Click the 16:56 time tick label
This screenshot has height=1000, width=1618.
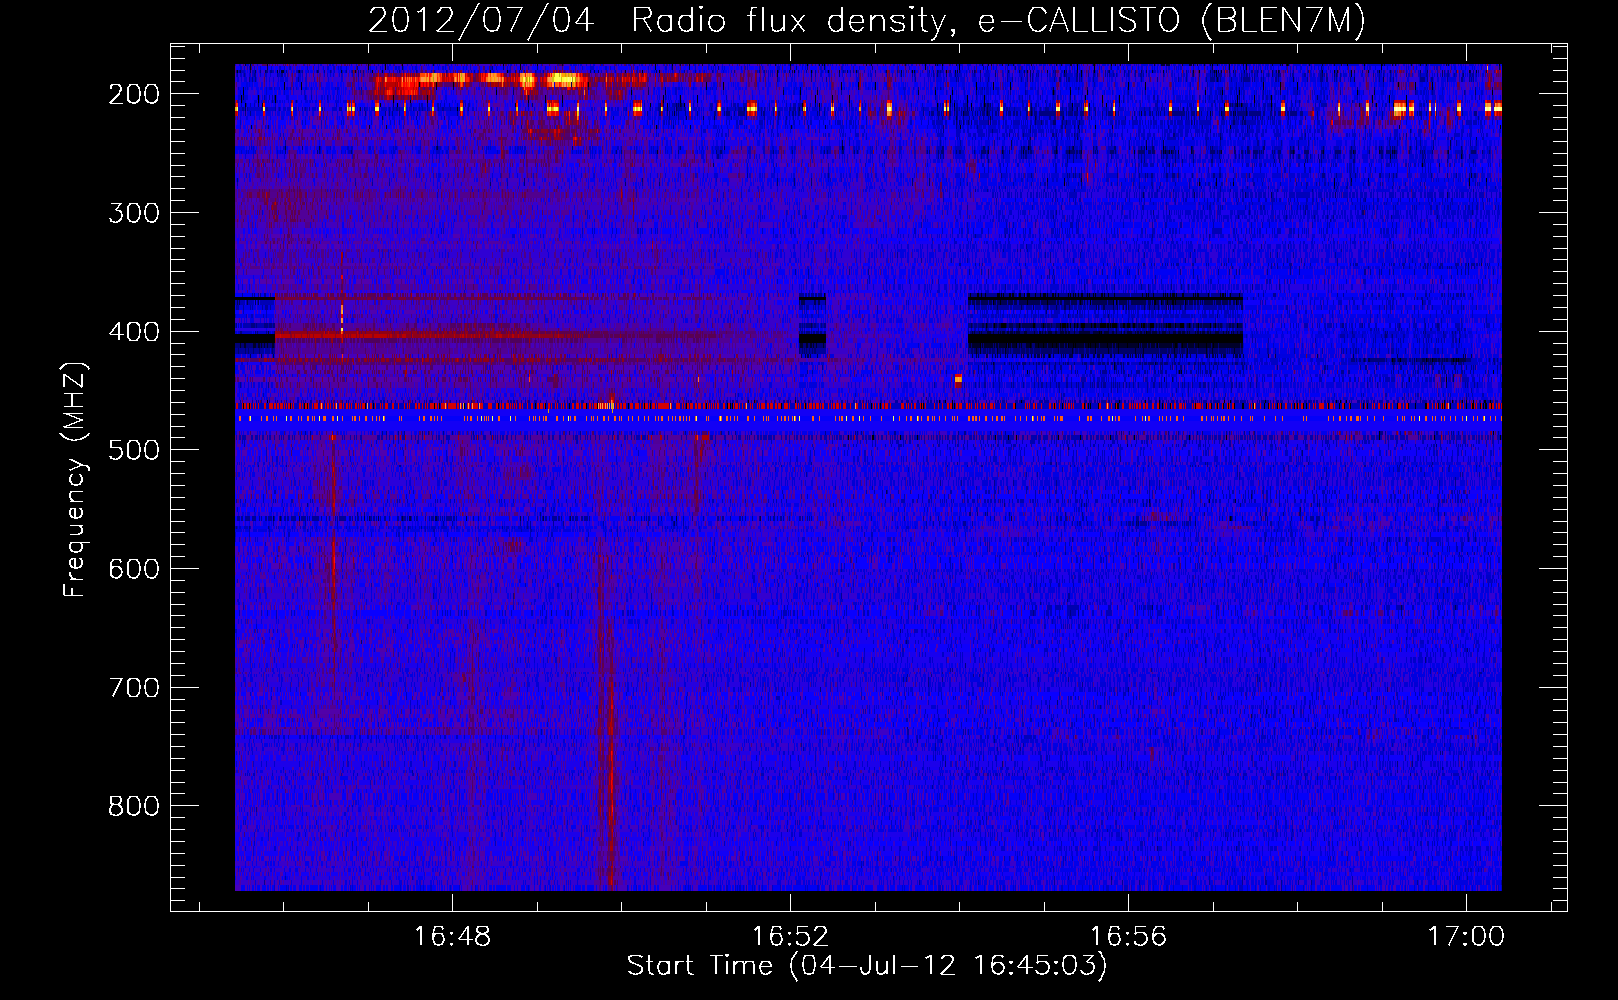click(x=1128, y=937)
